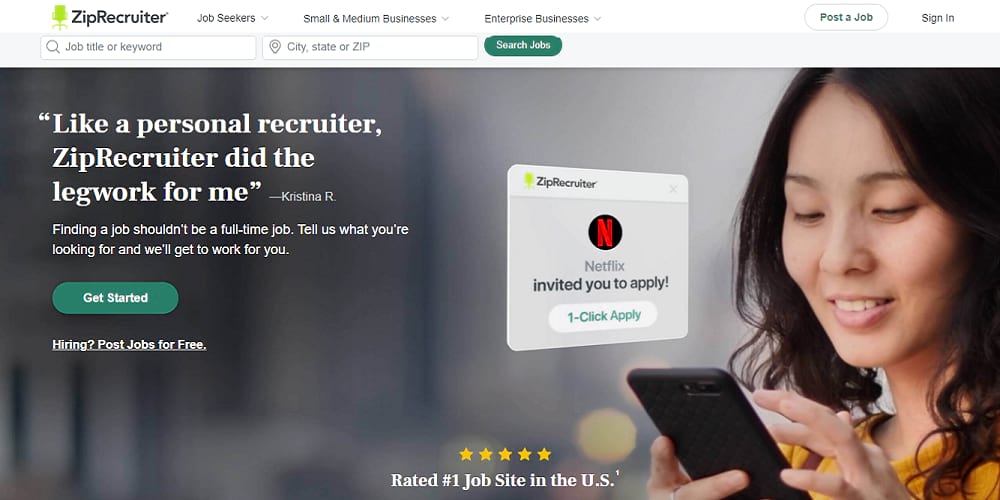The width and height of the screenshot is (1000, 500).
Task: Expand Small & Medium Businesses chevron
Action: [x=445, y=18]
